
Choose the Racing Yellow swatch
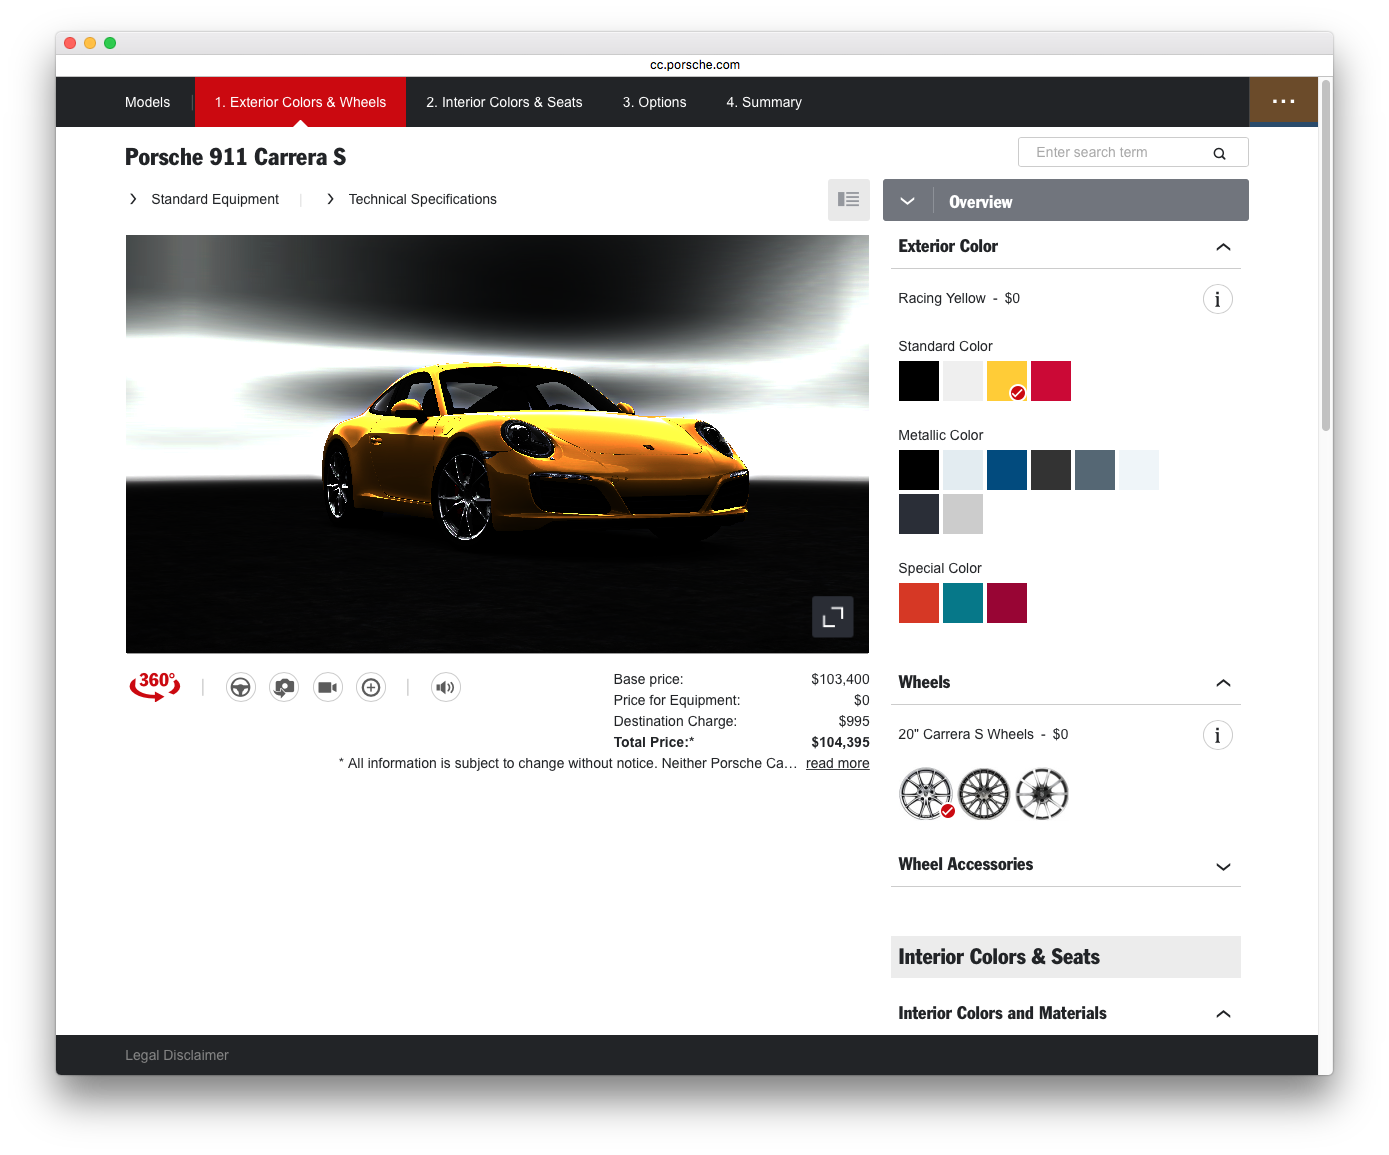pos(1007,381)
